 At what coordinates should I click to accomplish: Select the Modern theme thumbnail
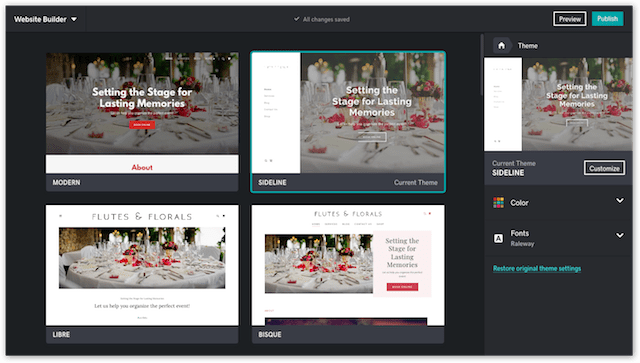(142, 113)
